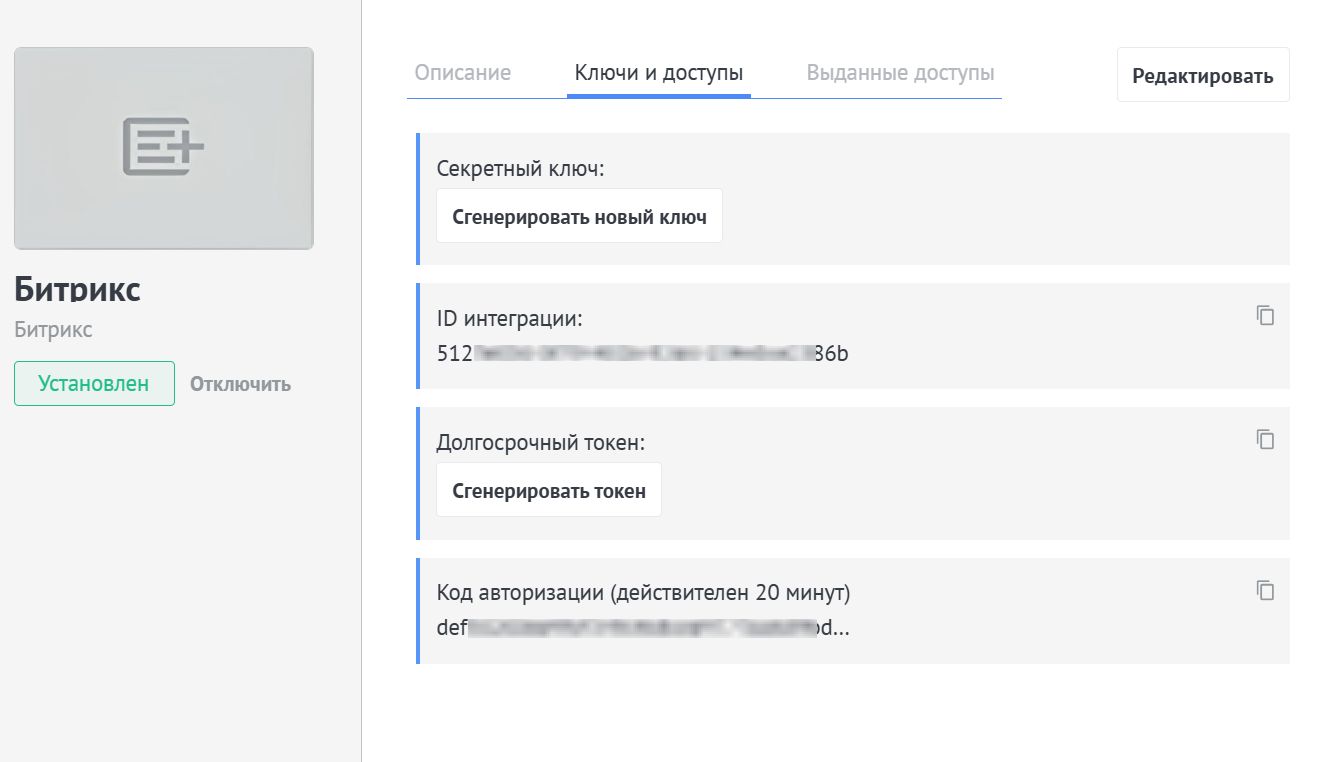Click the Код авторизации label
1325x762 pixels.
coord(642,592)
